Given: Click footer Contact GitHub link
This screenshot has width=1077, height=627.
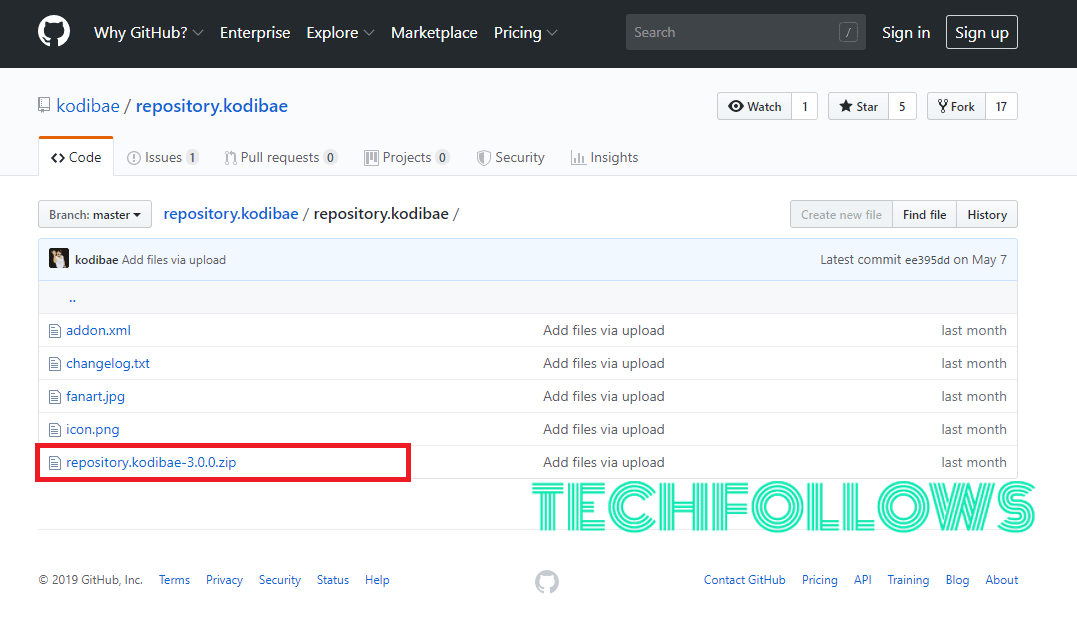Looking at the screenshot, I should 745,580.
